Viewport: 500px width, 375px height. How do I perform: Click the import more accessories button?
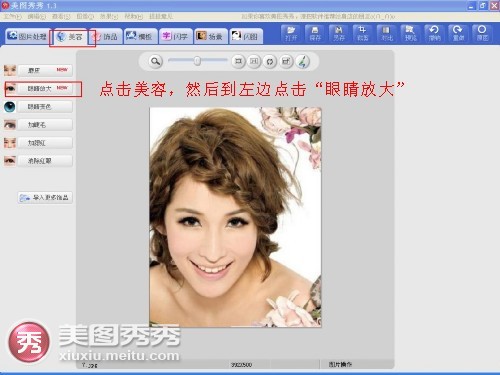pos(45,198)
